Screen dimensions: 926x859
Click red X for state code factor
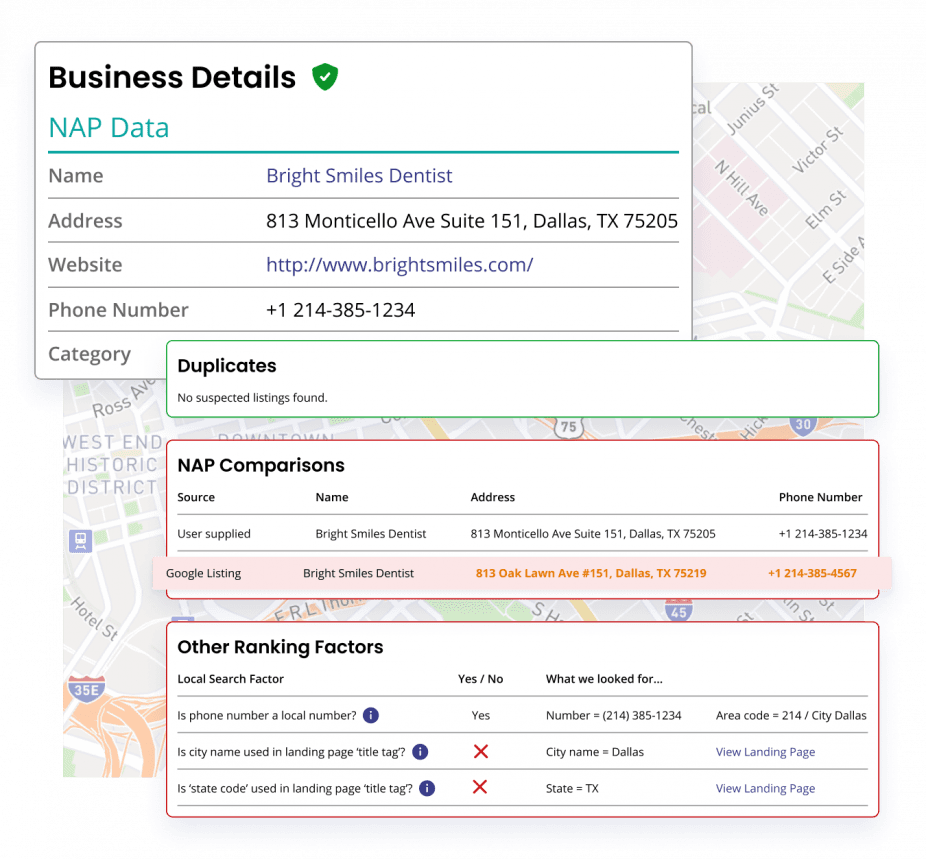tap(480, 787)
